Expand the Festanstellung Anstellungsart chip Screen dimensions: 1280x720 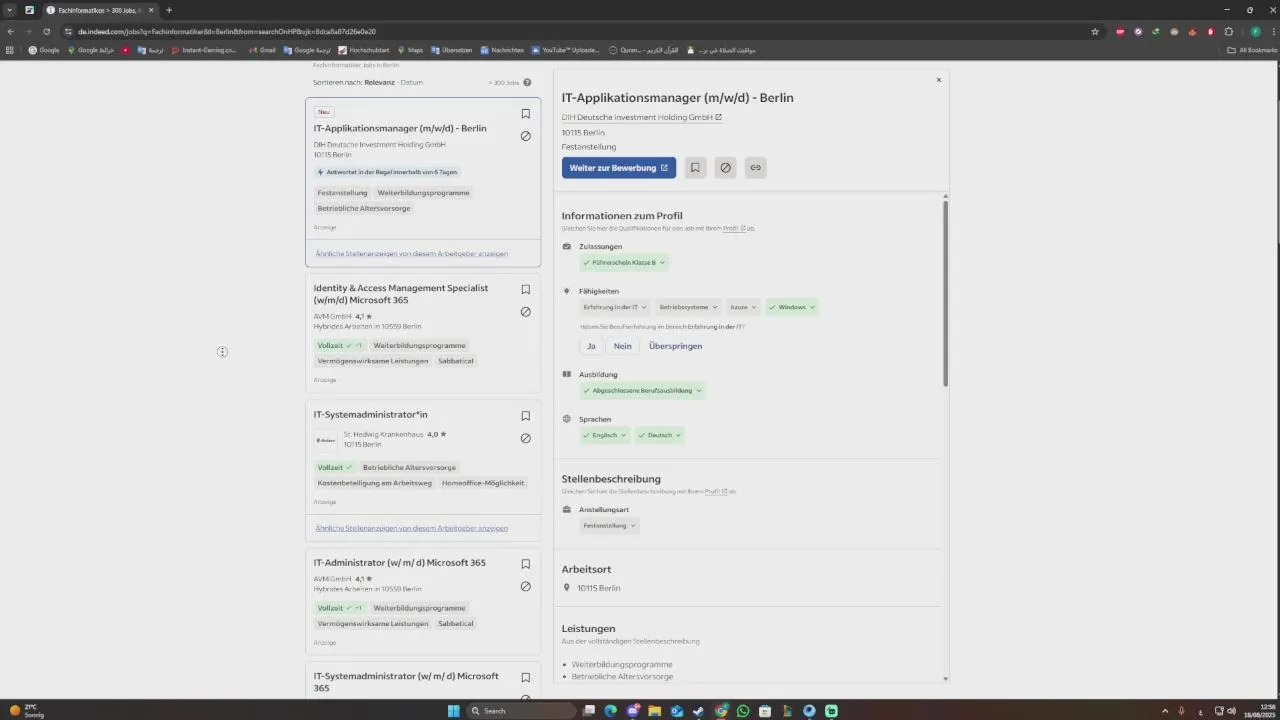(609, 526)
